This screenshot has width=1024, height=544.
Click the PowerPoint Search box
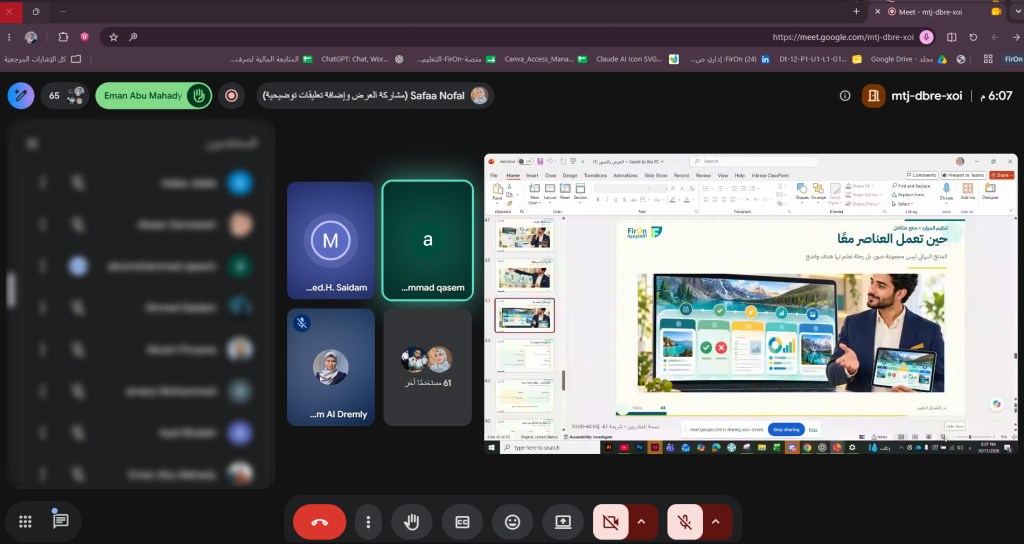pos(754,161)
